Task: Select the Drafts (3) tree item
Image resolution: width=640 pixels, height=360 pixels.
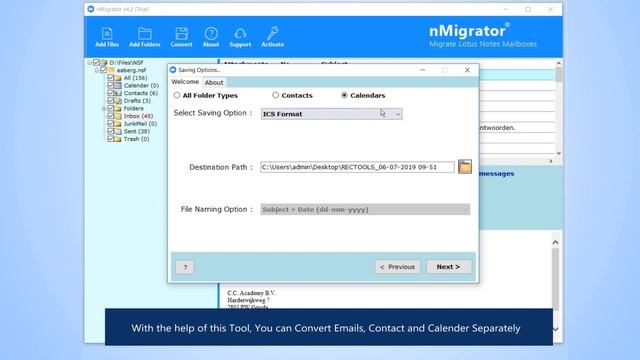Action: [137, 100]
